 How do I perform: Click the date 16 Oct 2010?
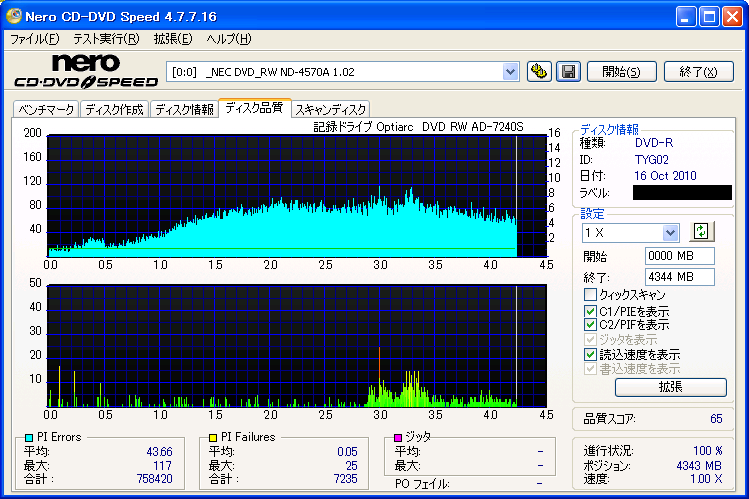click(665, 176)
